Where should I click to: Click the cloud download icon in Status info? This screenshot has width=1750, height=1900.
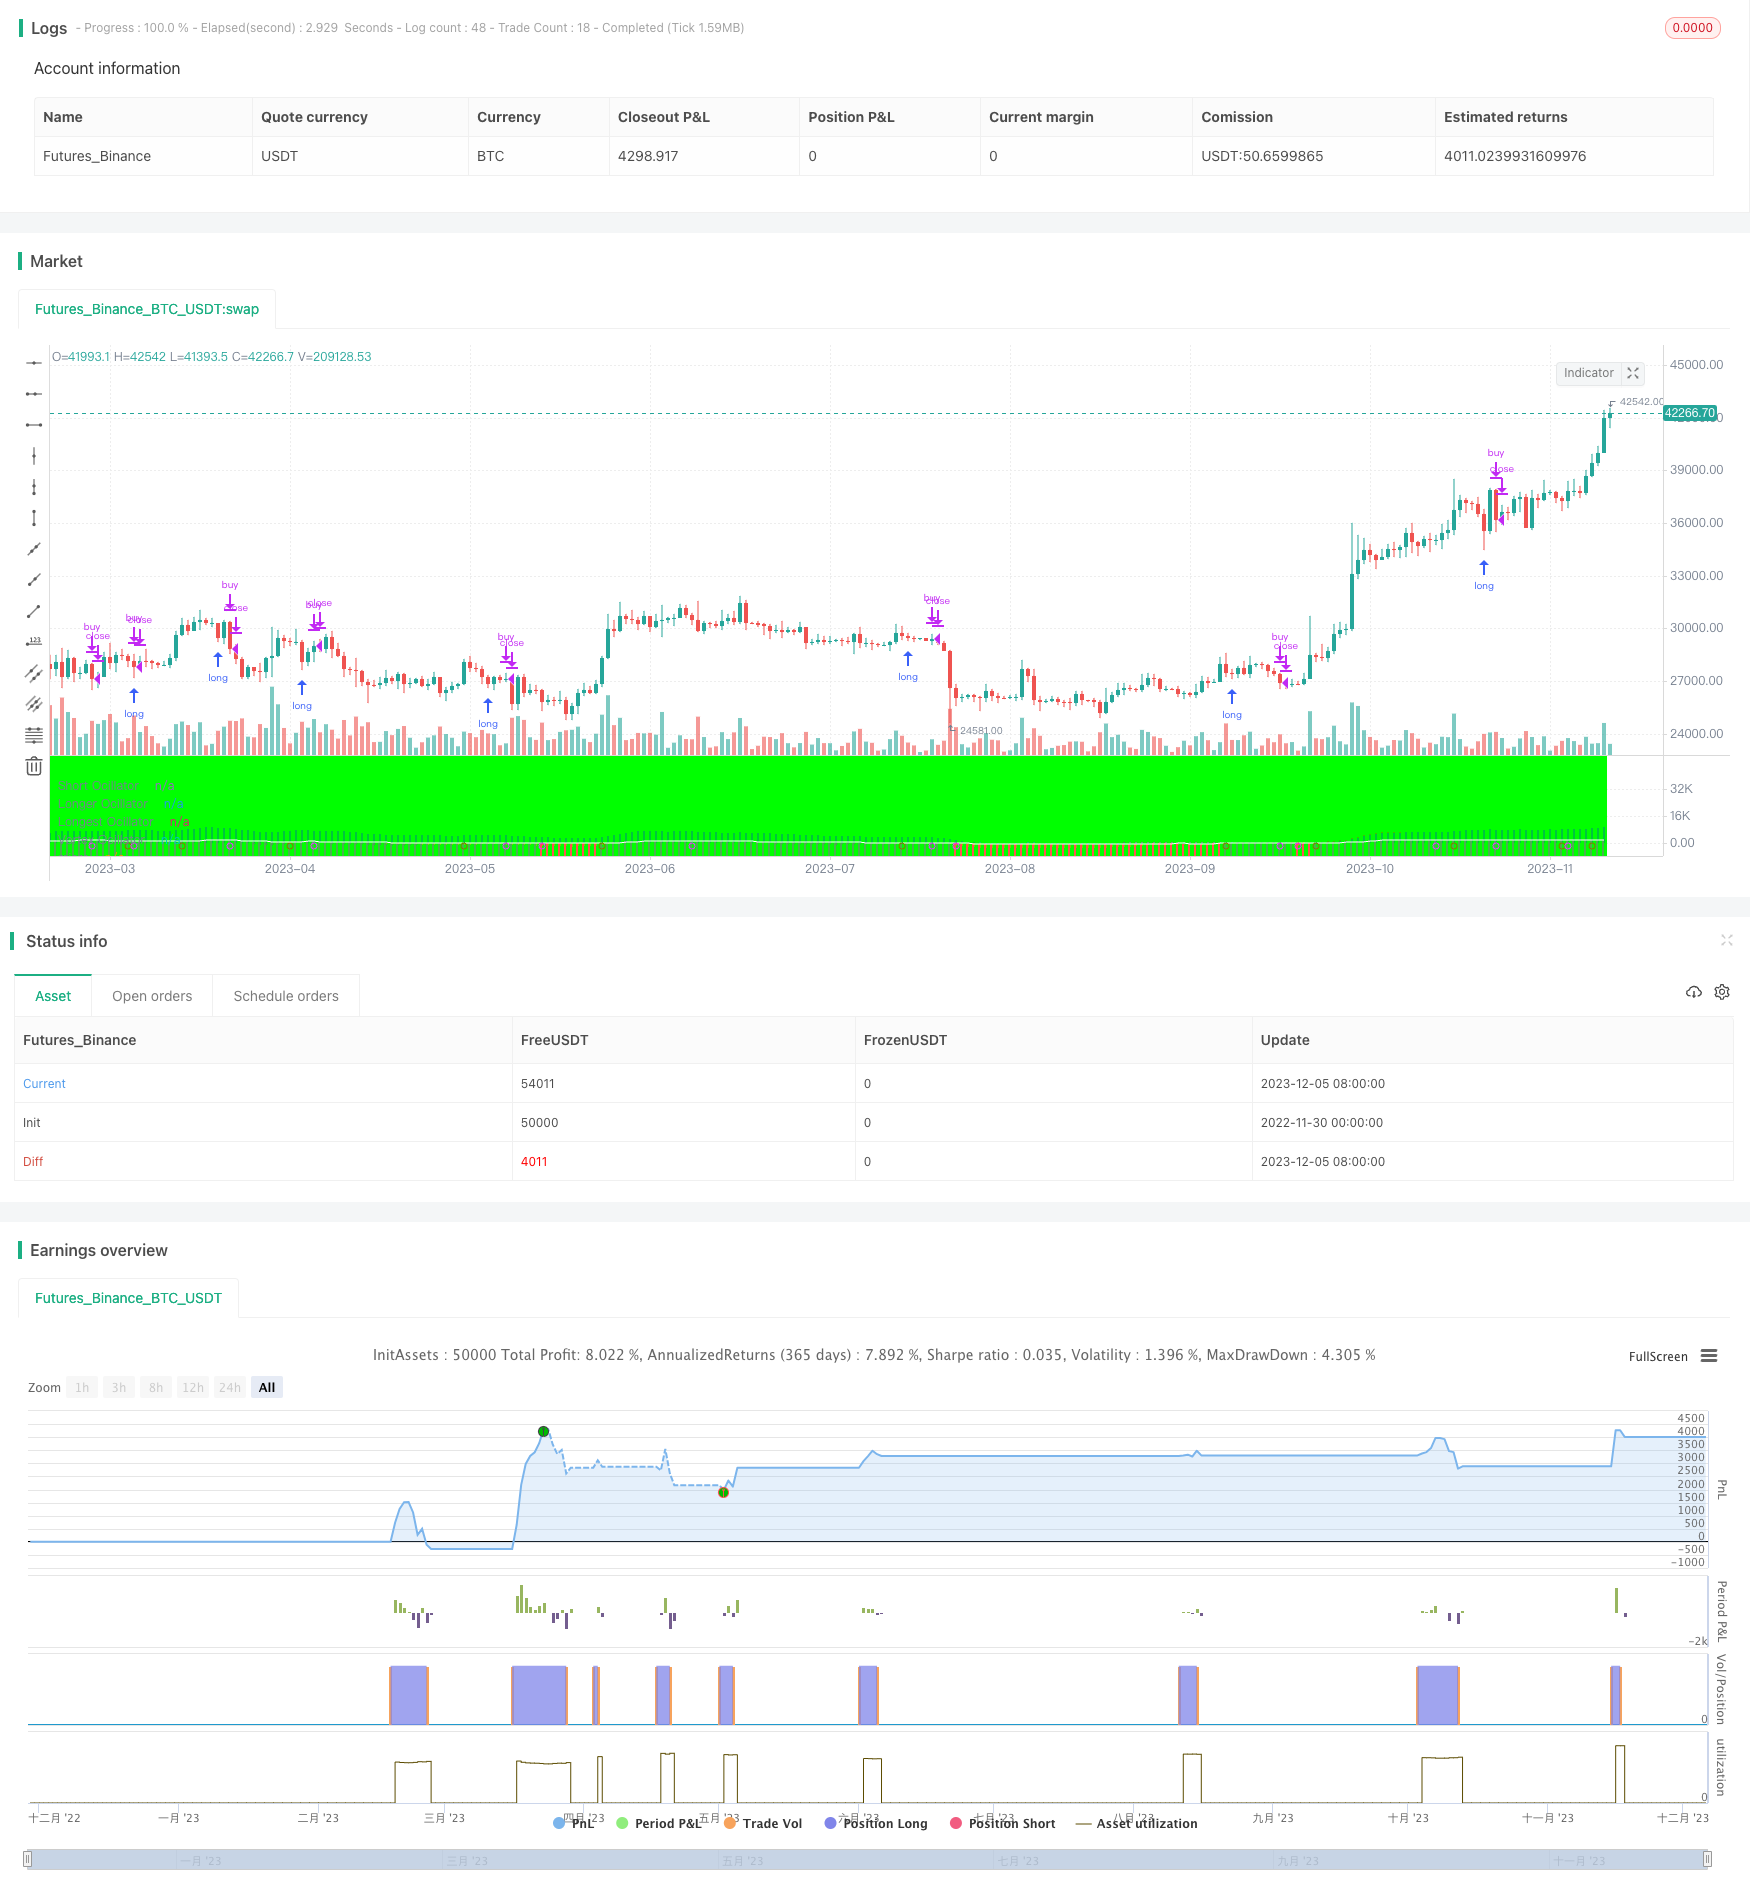point(1693,992)
